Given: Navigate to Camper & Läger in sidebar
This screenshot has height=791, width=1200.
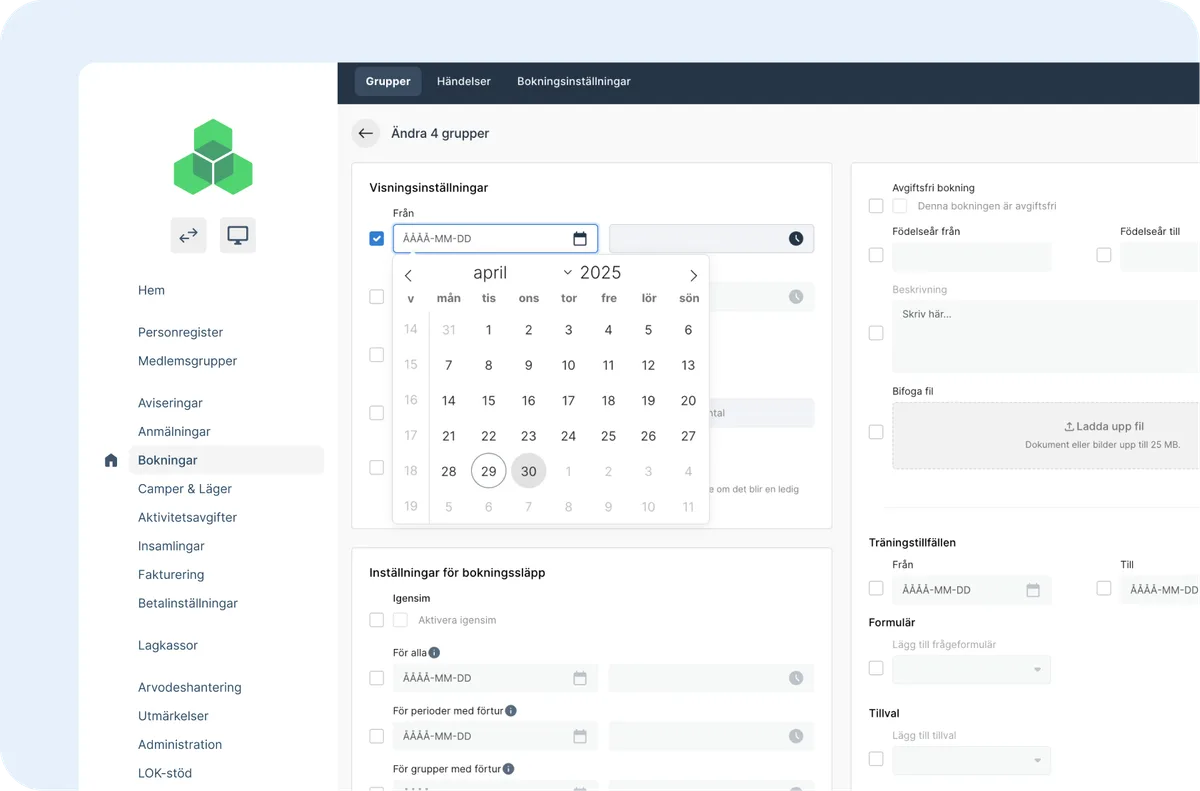Looking at the screenshot, I should [185, 489].
